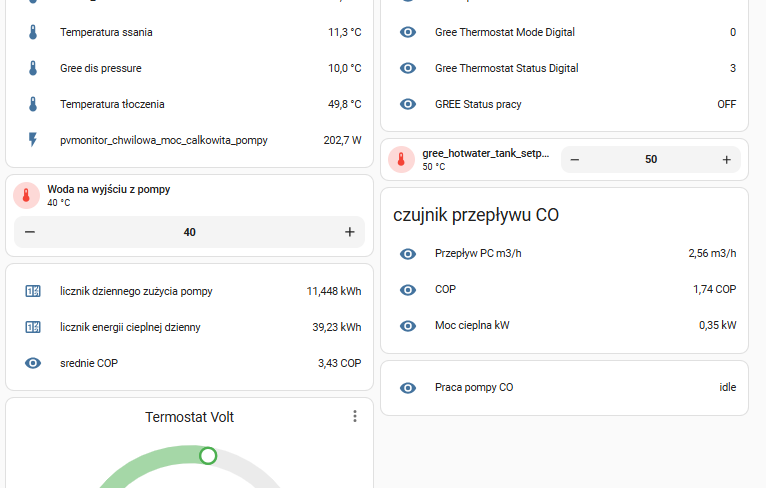Open licznik dziennego zużycia pompy label
This screenshot has width=766, height=488.
(x=136, y=291)
